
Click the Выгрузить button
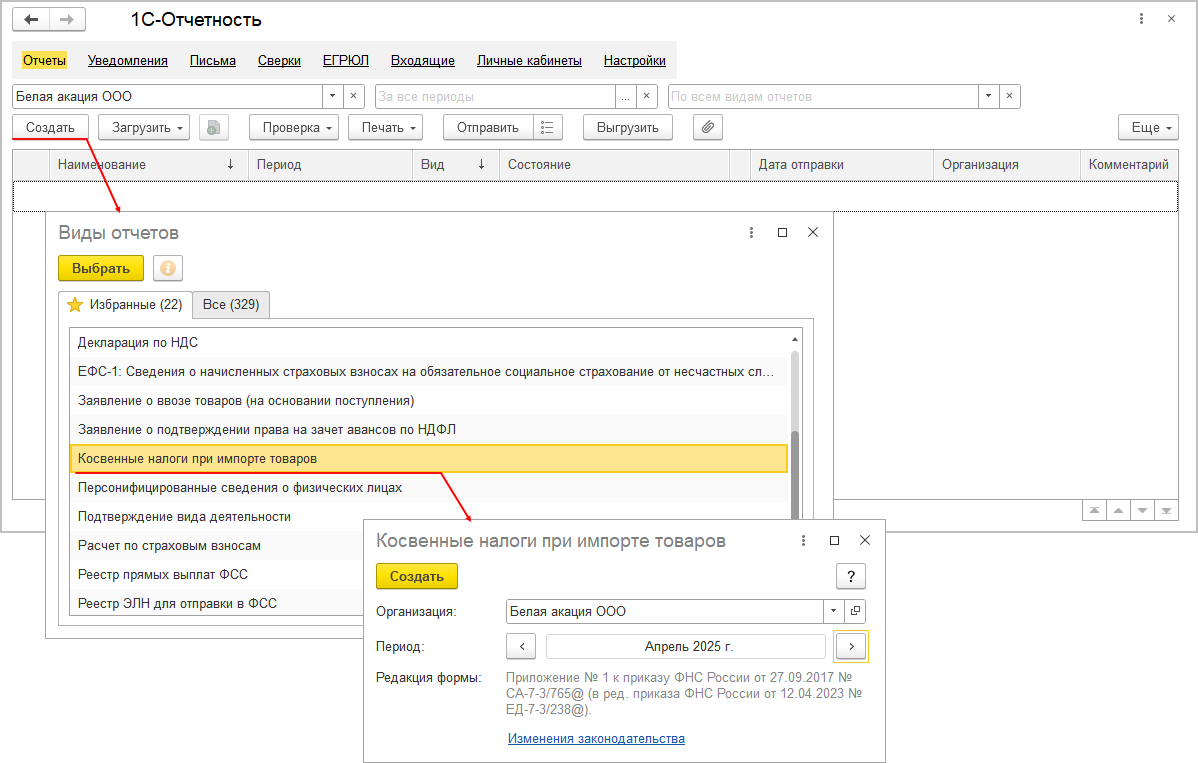pos(627,128)
